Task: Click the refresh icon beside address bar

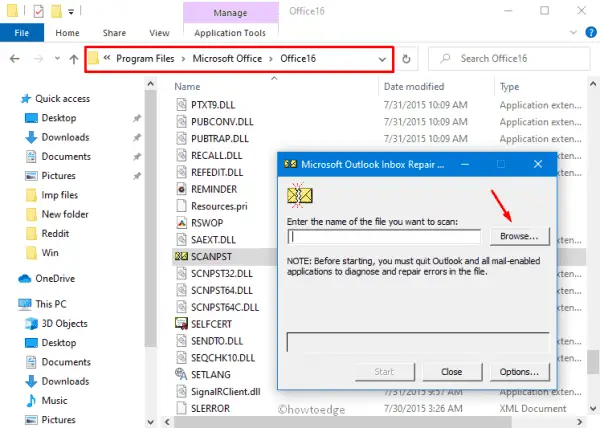Action: point(407,59)
